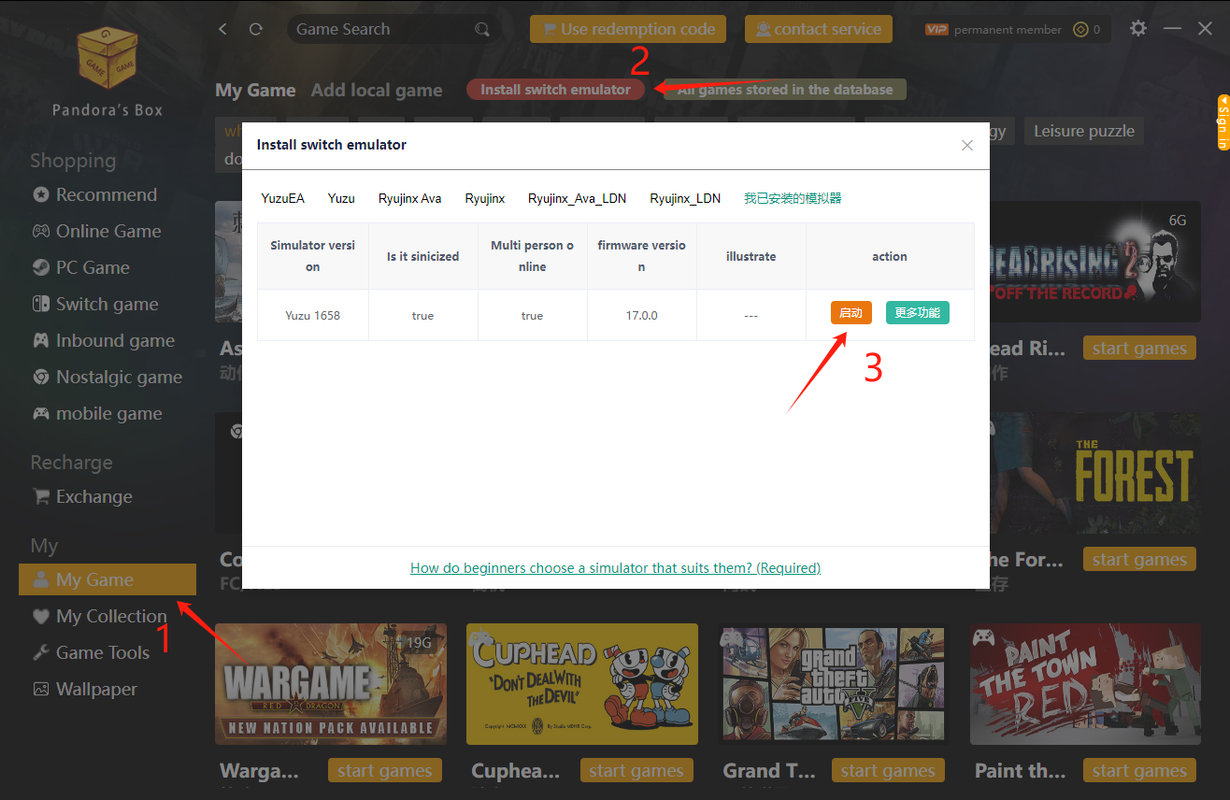This screenshot has width=1230, height=800.
Task: Start games for Paint the Town
Action: [x=1139, y=770]
